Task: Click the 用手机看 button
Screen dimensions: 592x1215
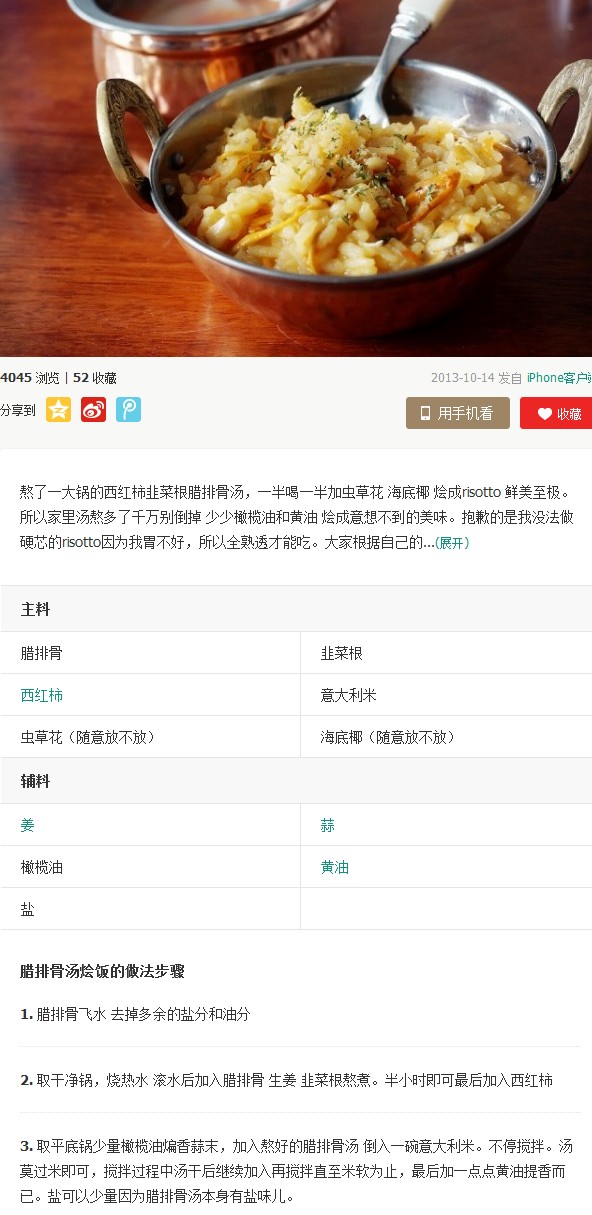Action: 458,413
